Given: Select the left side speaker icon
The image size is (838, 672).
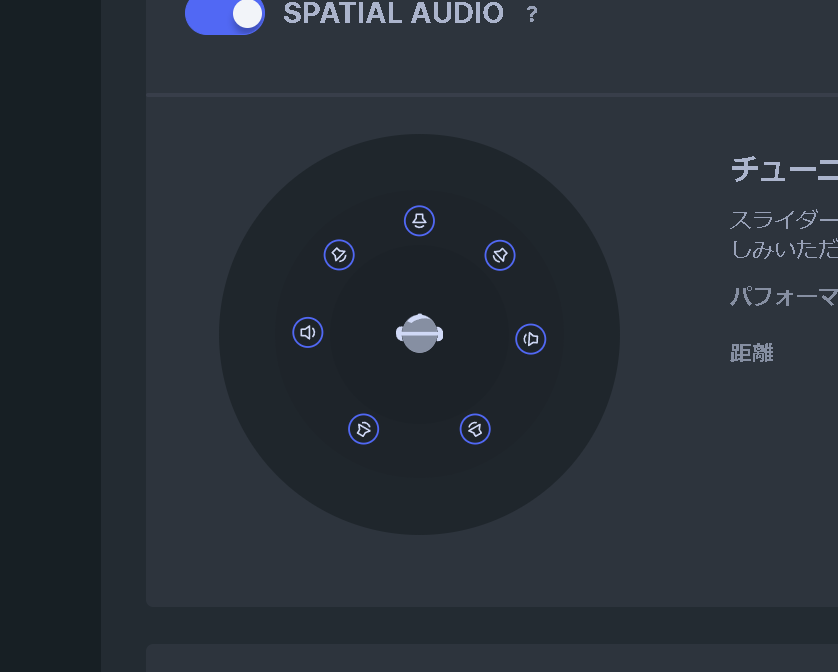Looking at the screenshot, I should coord(307,332).
